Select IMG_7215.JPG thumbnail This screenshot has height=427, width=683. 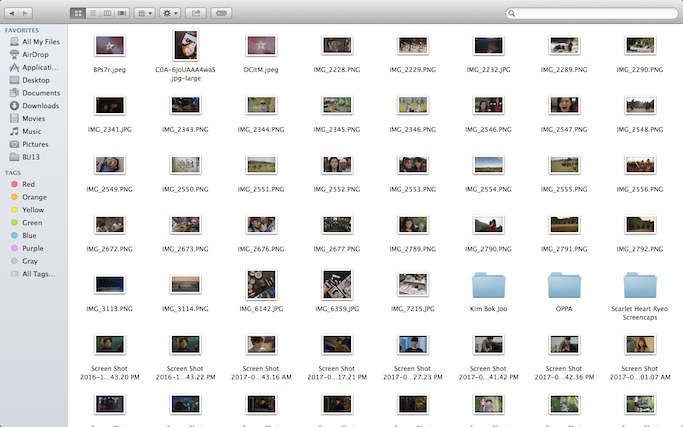(413, 285)
